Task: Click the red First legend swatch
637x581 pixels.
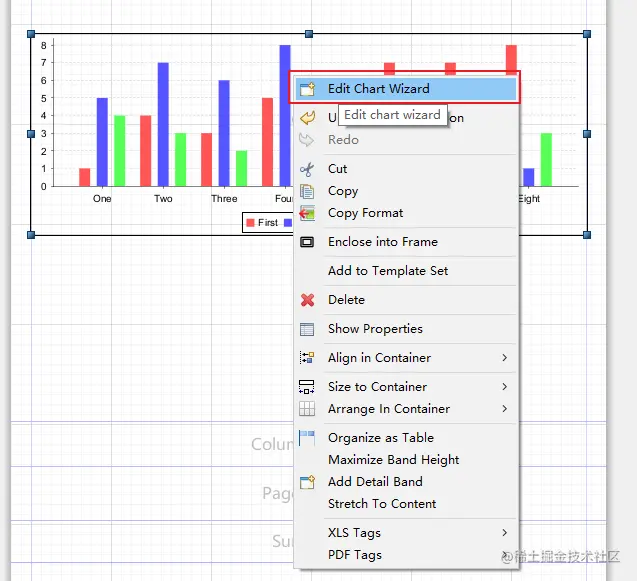Action: tap(250, 223)
